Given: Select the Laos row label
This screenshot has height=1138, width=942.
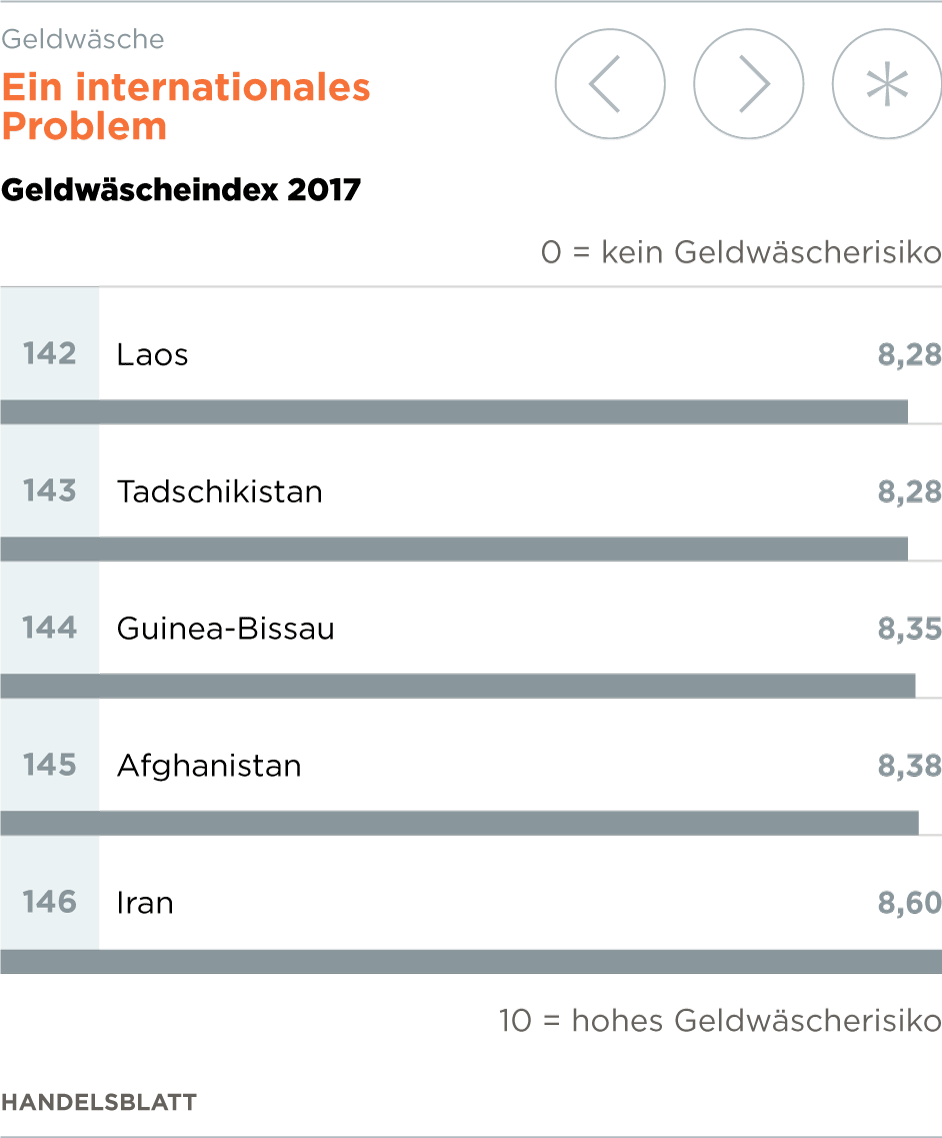Looking at the screenshot, I should point(152,355).
